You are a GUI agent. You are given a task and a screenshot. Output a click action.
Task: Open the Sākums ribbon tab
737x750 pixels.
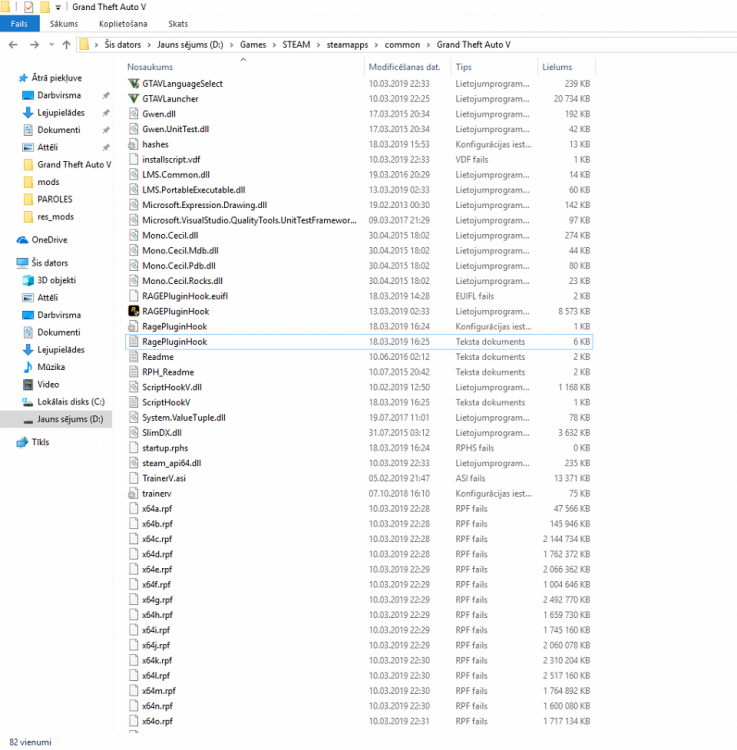64,24
